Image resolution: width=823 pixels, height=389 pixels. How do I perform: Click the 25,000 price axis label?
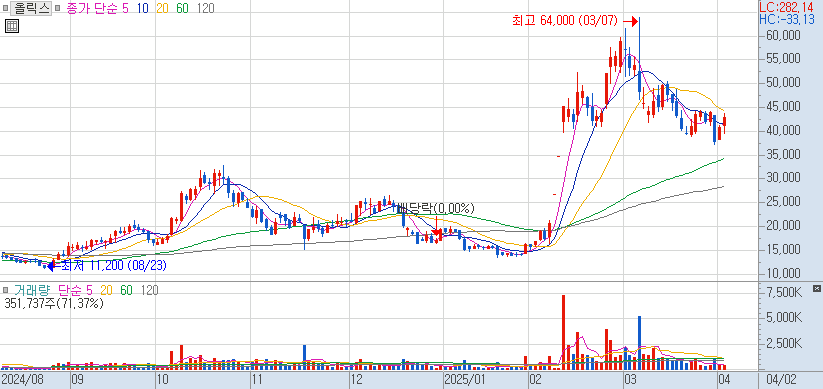(x=783, y=202)
